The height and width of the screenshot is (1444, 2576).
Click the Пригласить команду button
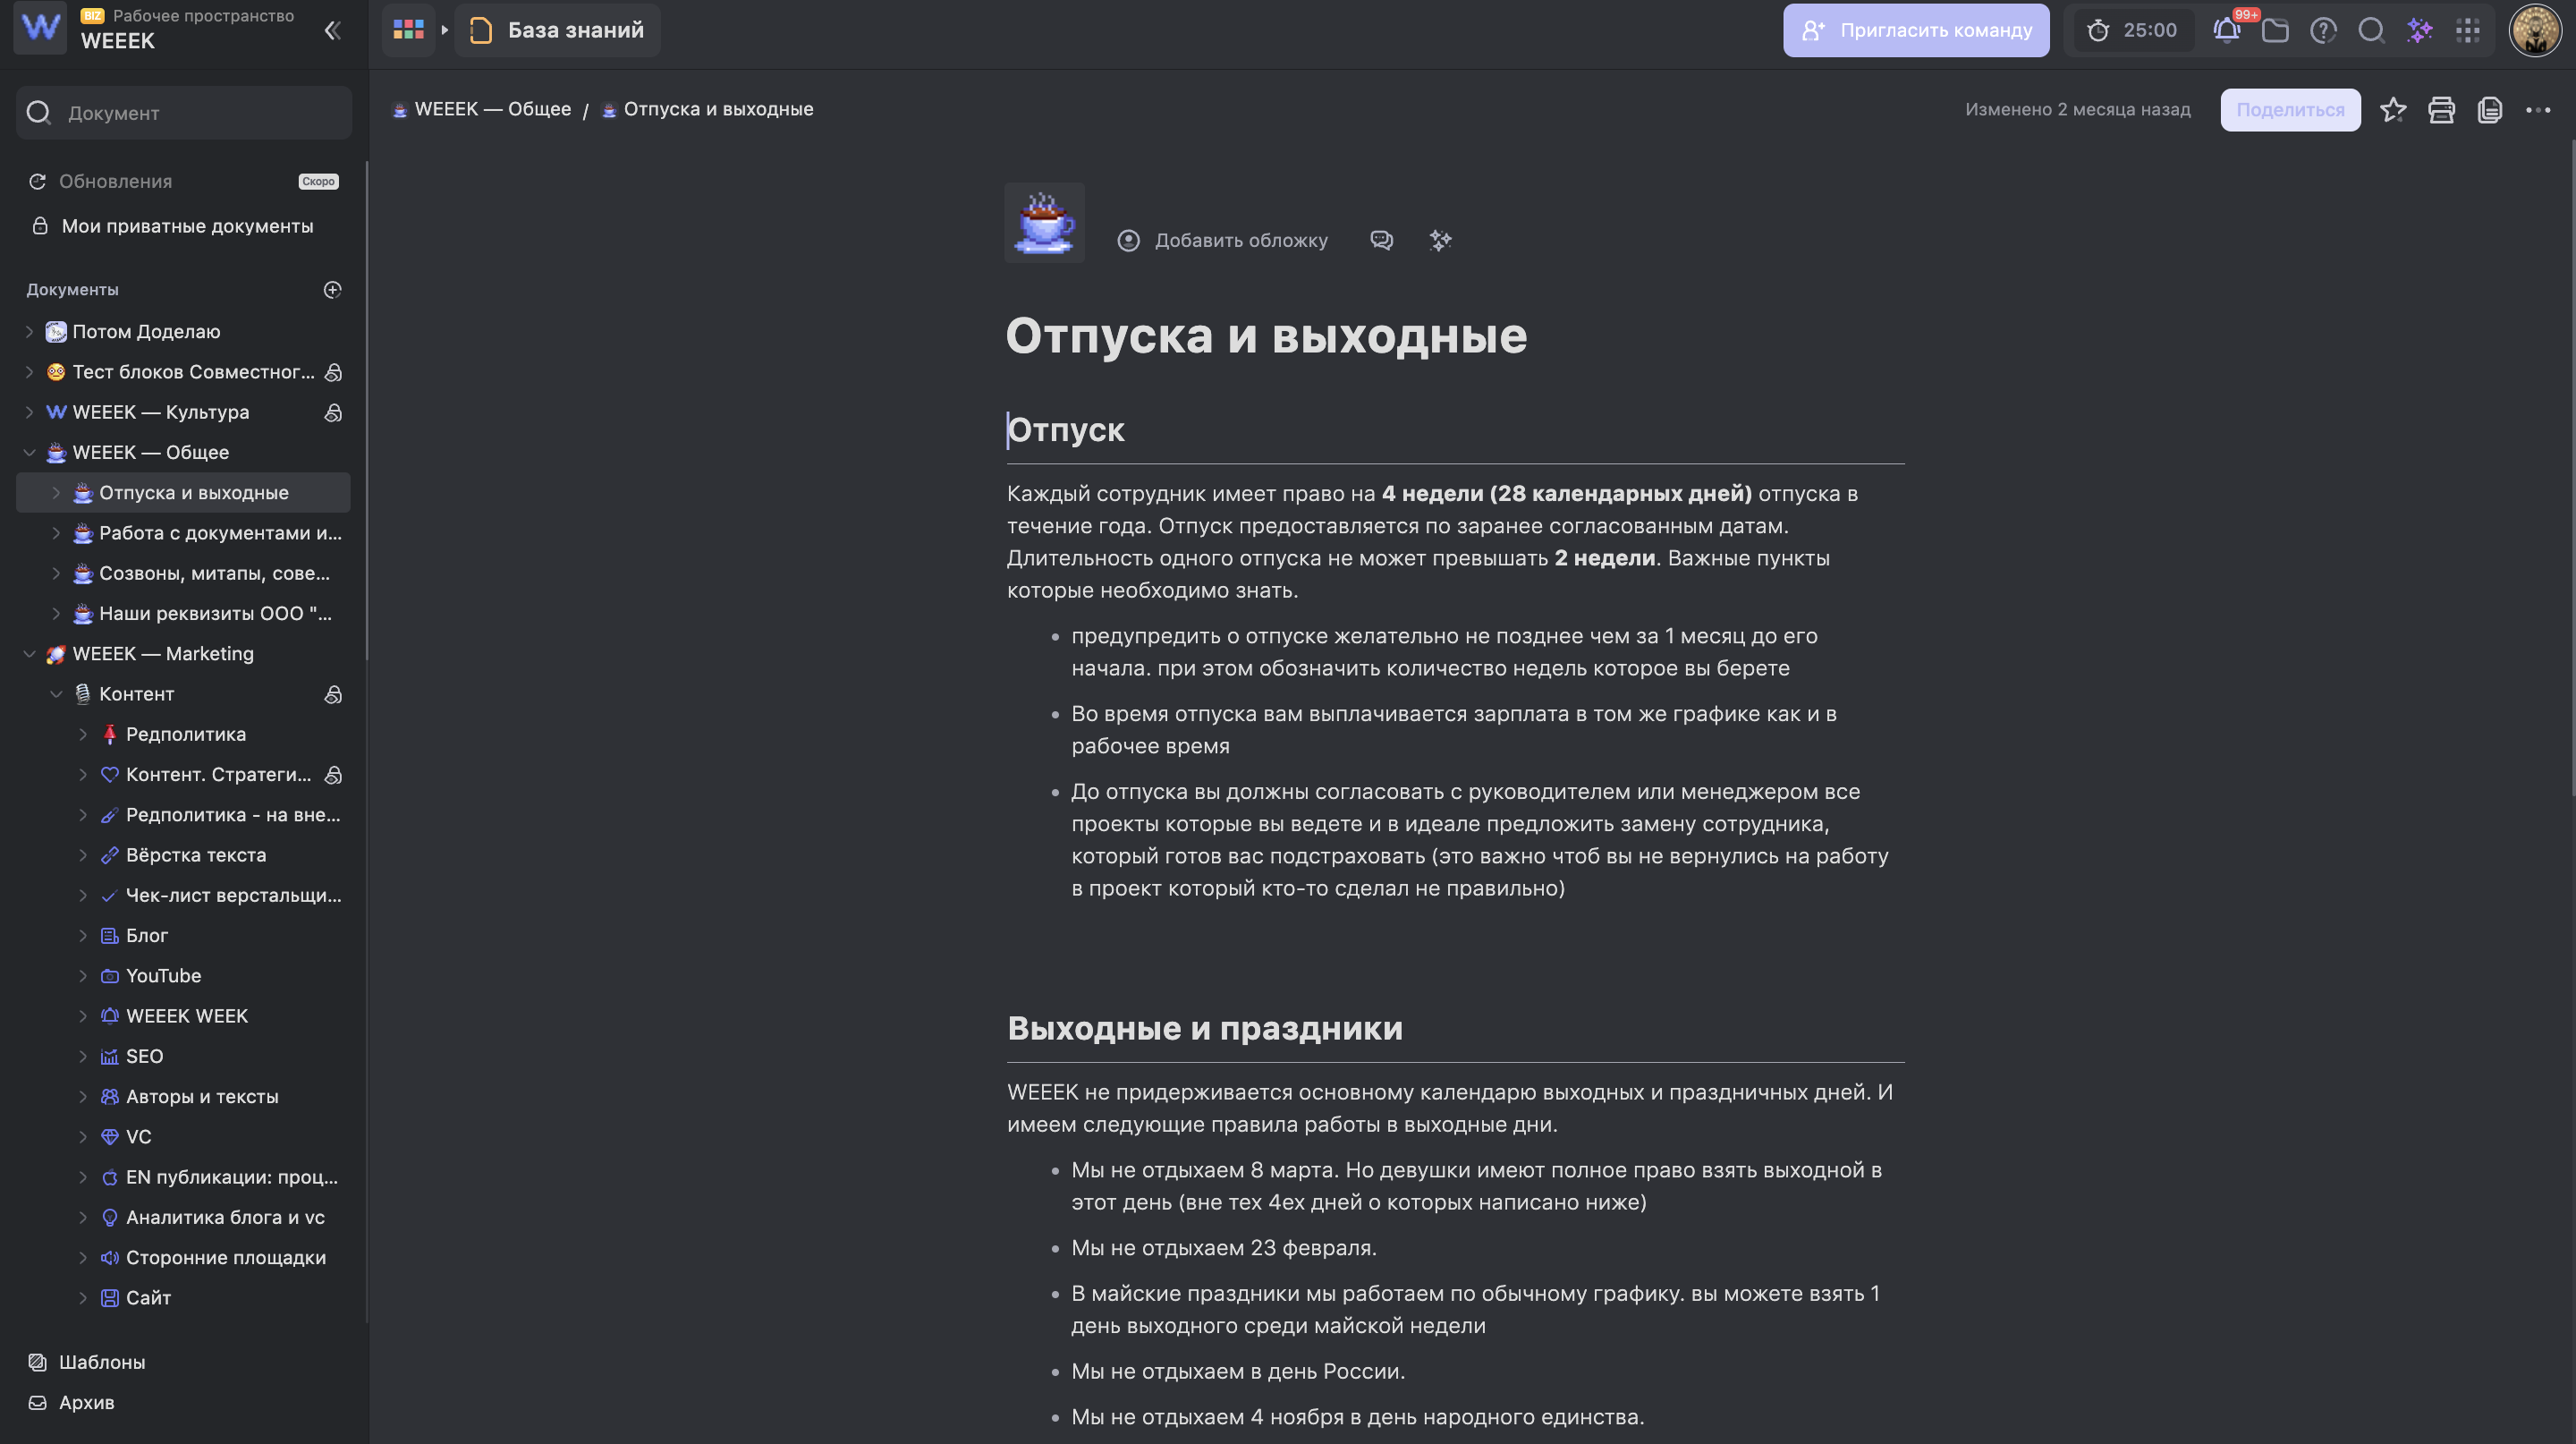click(x=1915, y=30)
